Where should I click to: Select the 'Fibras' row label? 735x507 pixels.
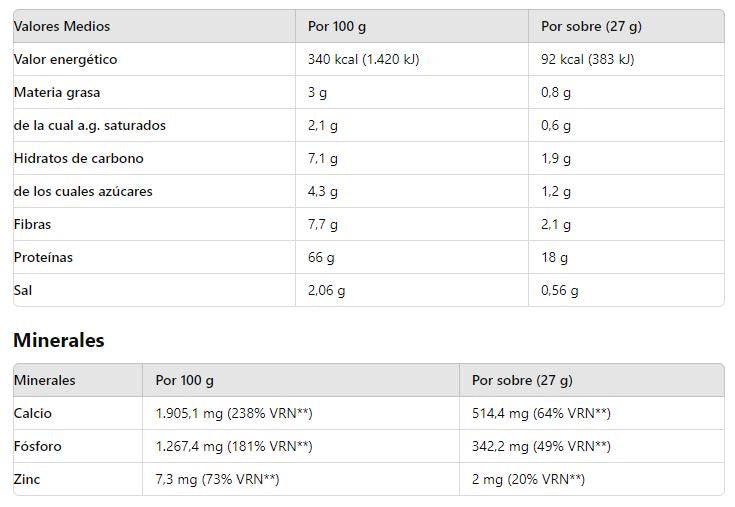click(x=32, y=224)
